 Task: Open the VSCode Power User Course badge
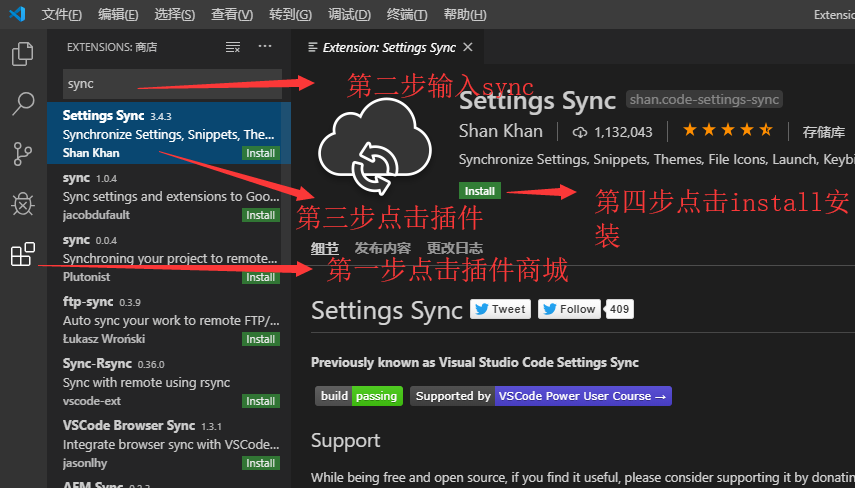[541, 396]
